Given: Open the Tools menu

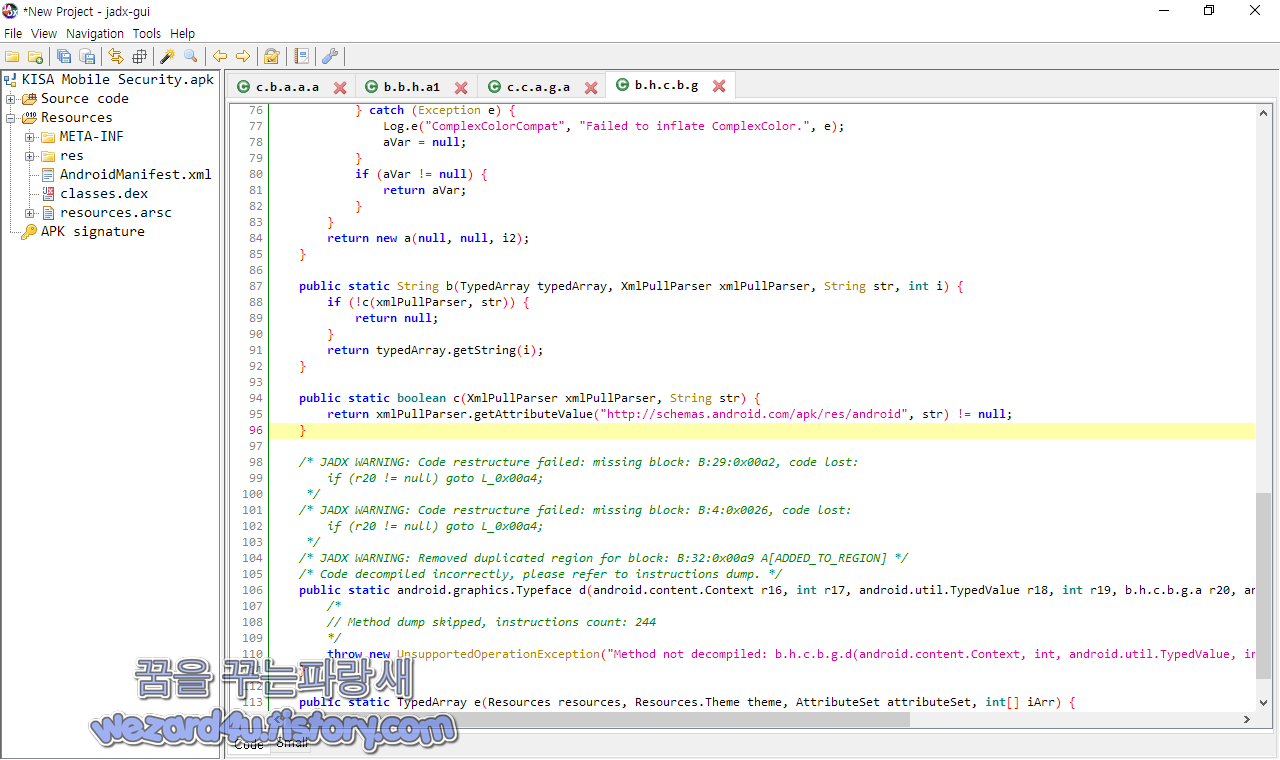Looking at the screenshot, I should [x=147, y=33].
